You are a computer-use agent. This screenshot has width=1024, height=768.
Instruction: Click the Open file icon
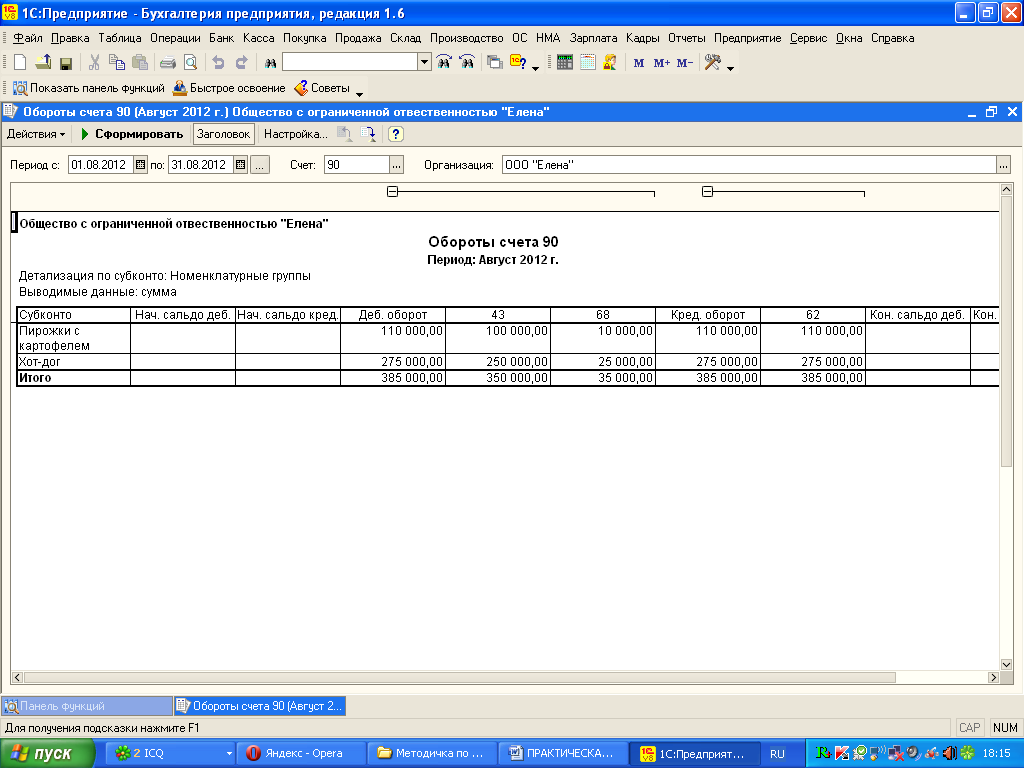[x=43, y=63]
